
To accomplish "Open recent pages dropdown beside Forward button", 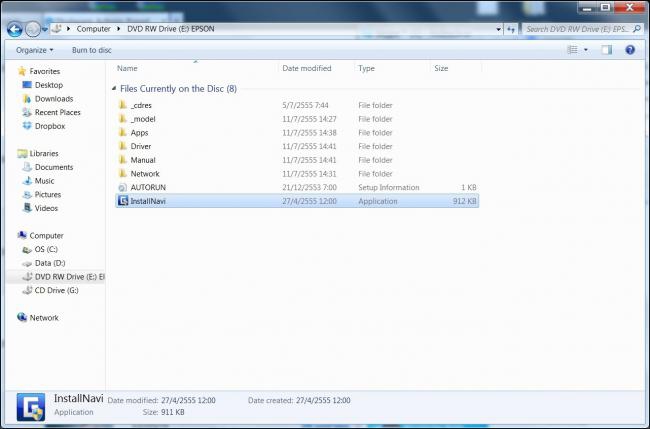I will point(44,29).
